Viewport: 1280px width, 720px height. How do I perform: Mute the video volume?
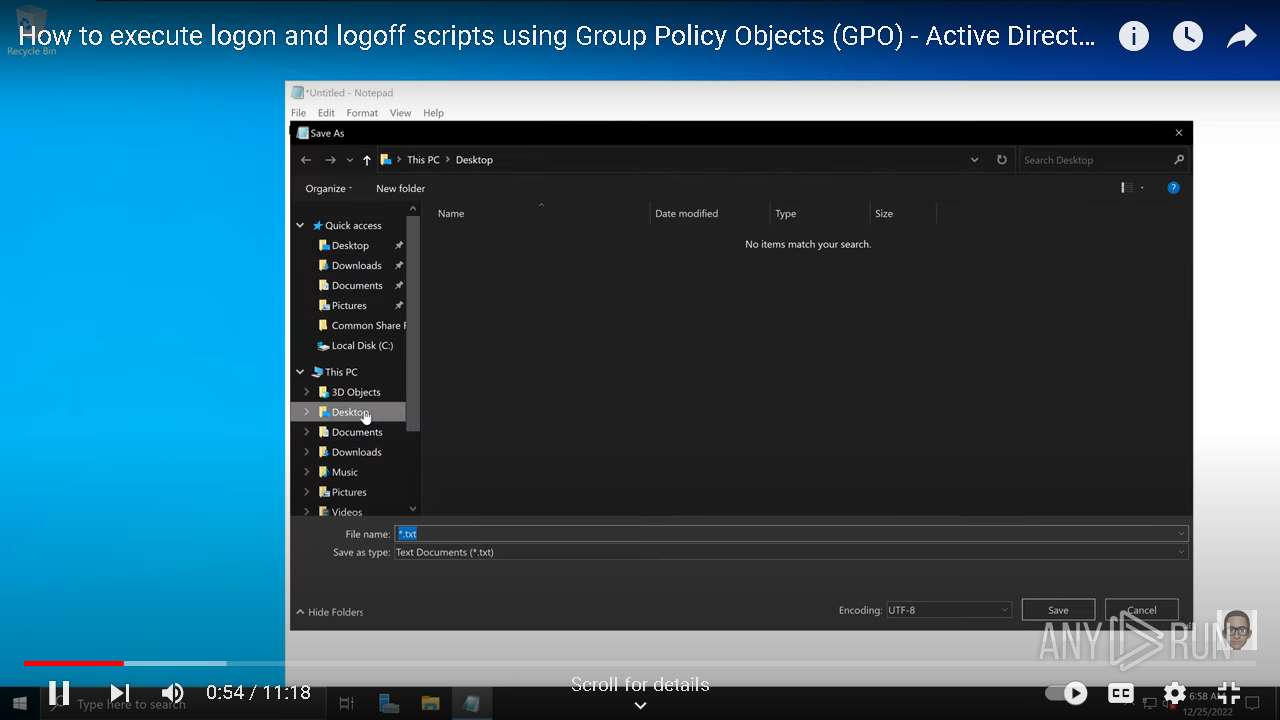pyautogui.click(x=173, y=692)
